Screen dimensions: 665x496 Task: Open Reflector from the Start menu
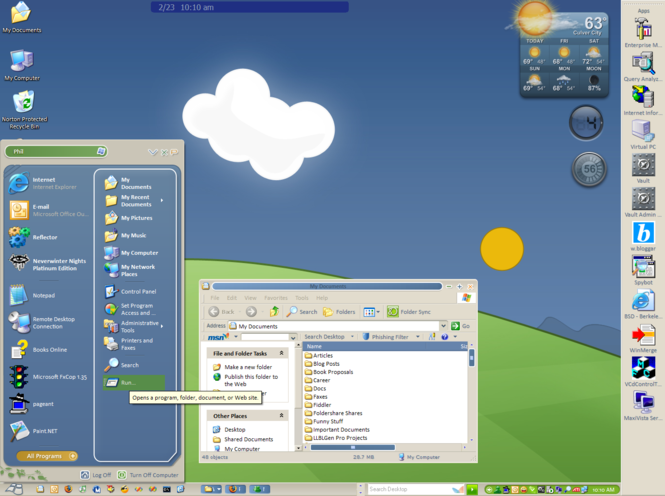(x=33, y=237)
